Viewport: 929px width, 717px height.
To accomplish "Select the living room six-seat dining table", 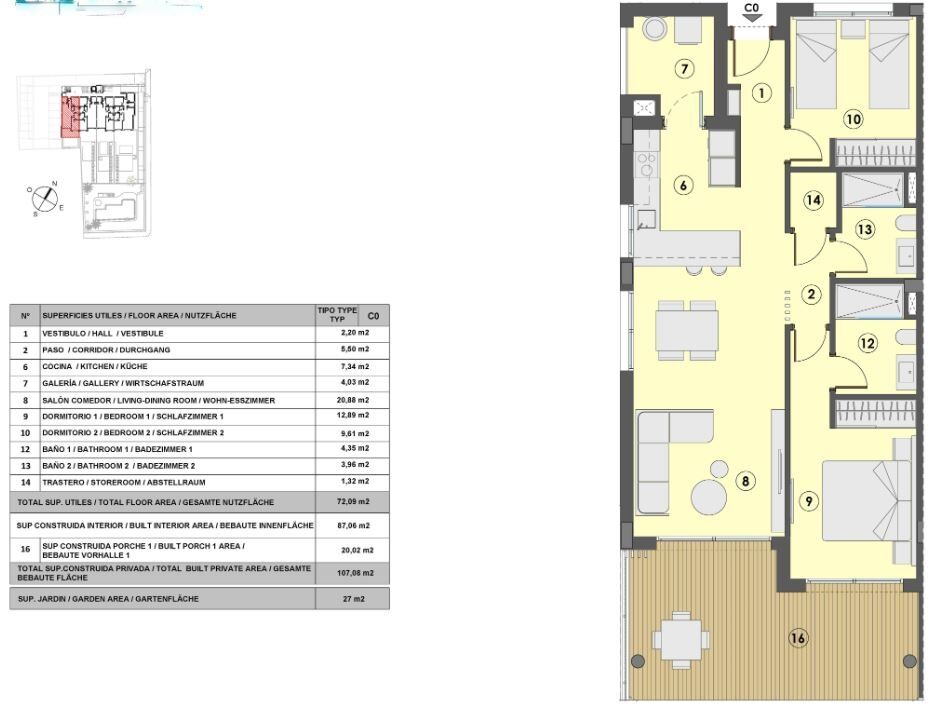I will coord(687,330).
